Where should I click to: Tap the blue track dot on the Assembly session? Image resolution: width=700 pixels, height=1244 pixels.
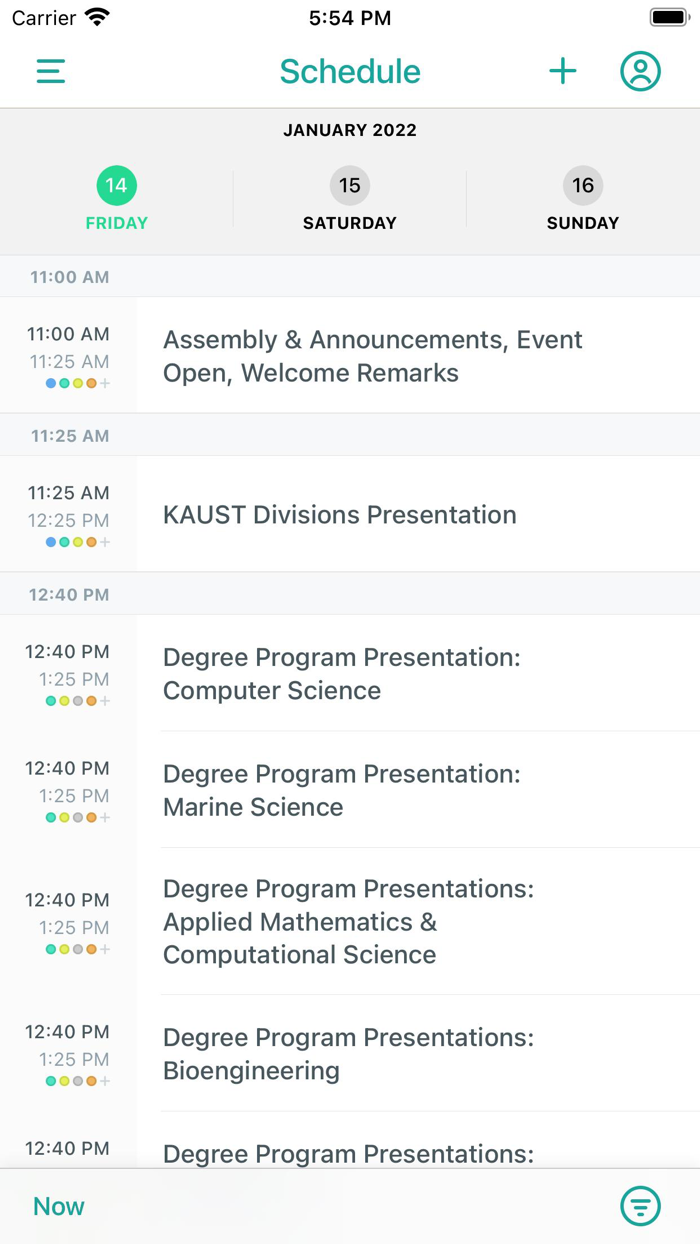coord(50,383)
